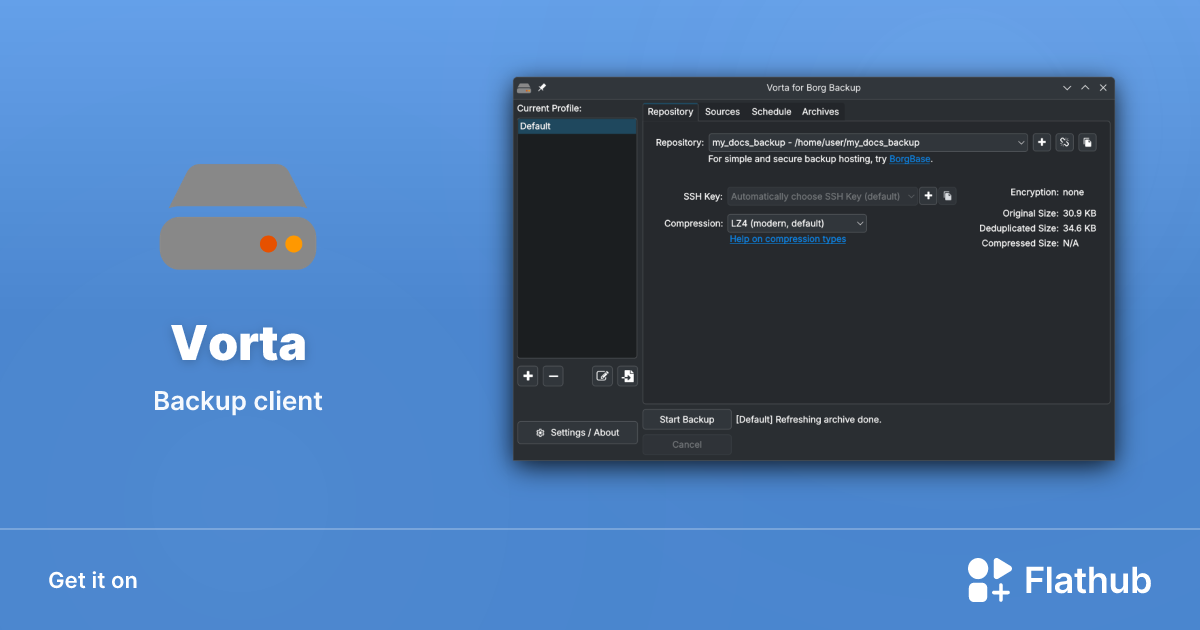Image resolution: width=1200 pixels, height=630 pixels.
Task: Rename the Default profile
Action: (602, 375)
